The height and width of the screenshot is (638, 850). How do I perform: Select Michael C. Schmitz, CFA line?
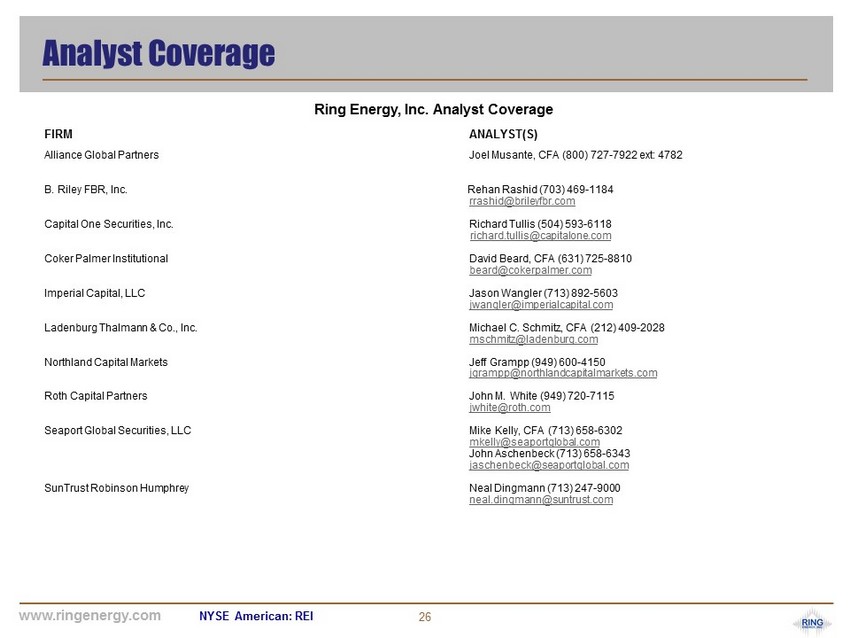[566, 328]
